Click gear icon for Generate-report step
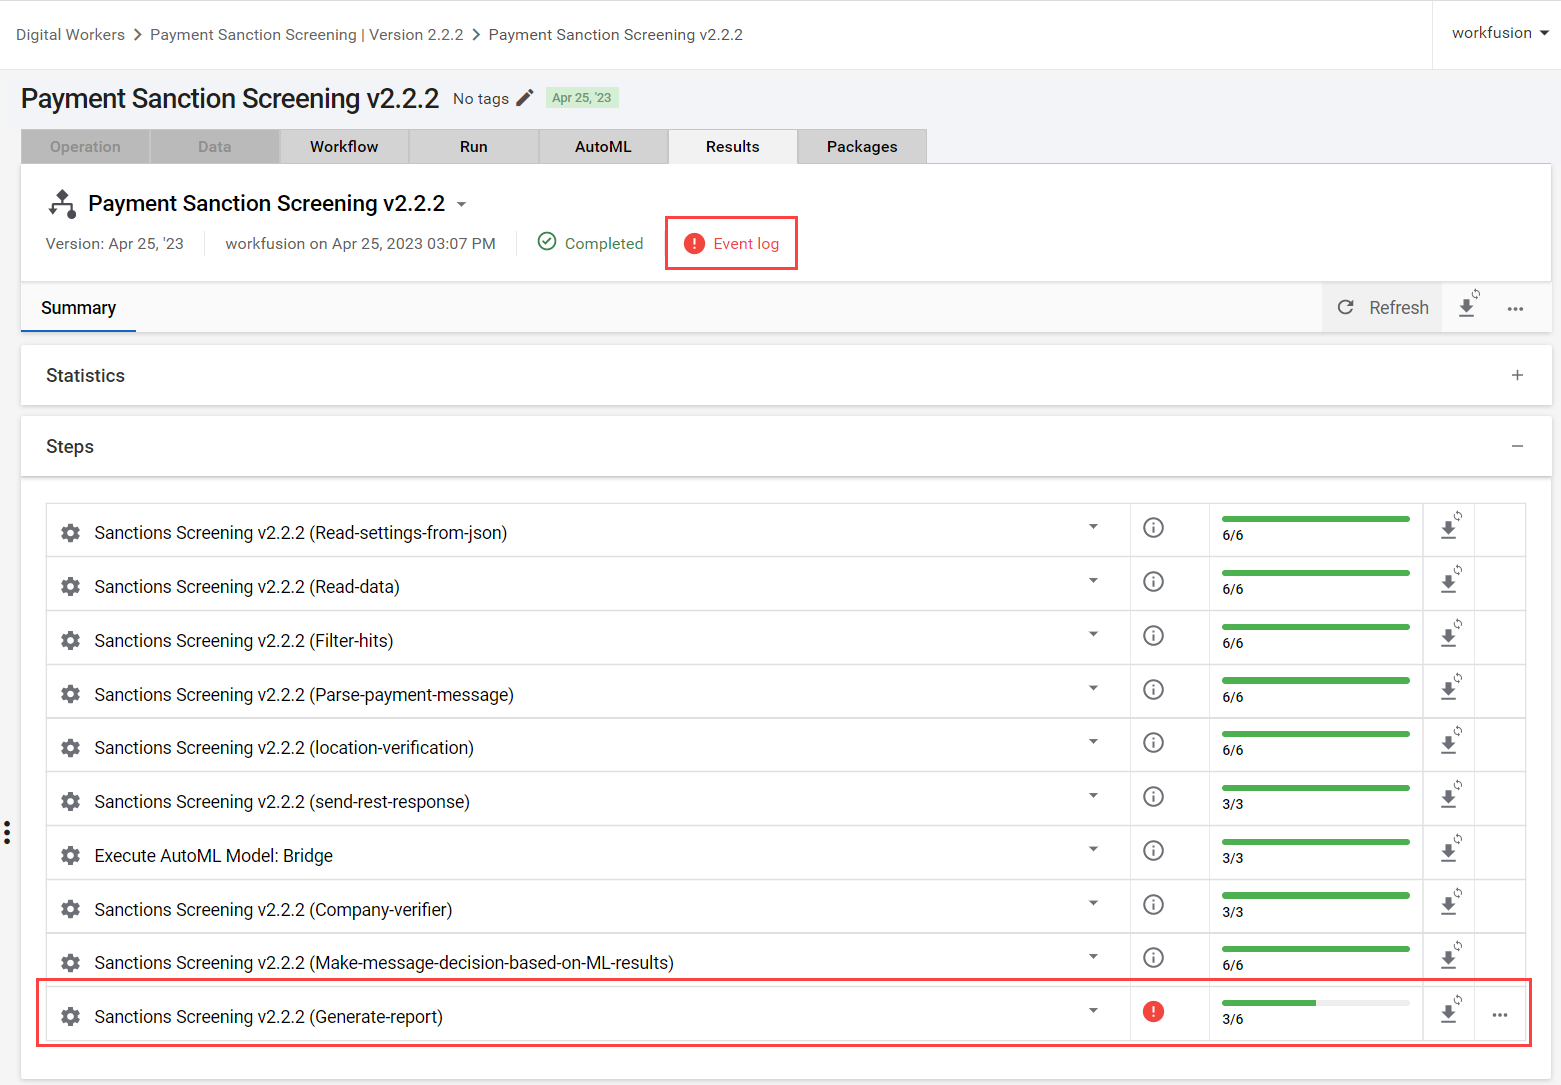Screen dimensions: 1561x1085 (x=70, y=1017)
